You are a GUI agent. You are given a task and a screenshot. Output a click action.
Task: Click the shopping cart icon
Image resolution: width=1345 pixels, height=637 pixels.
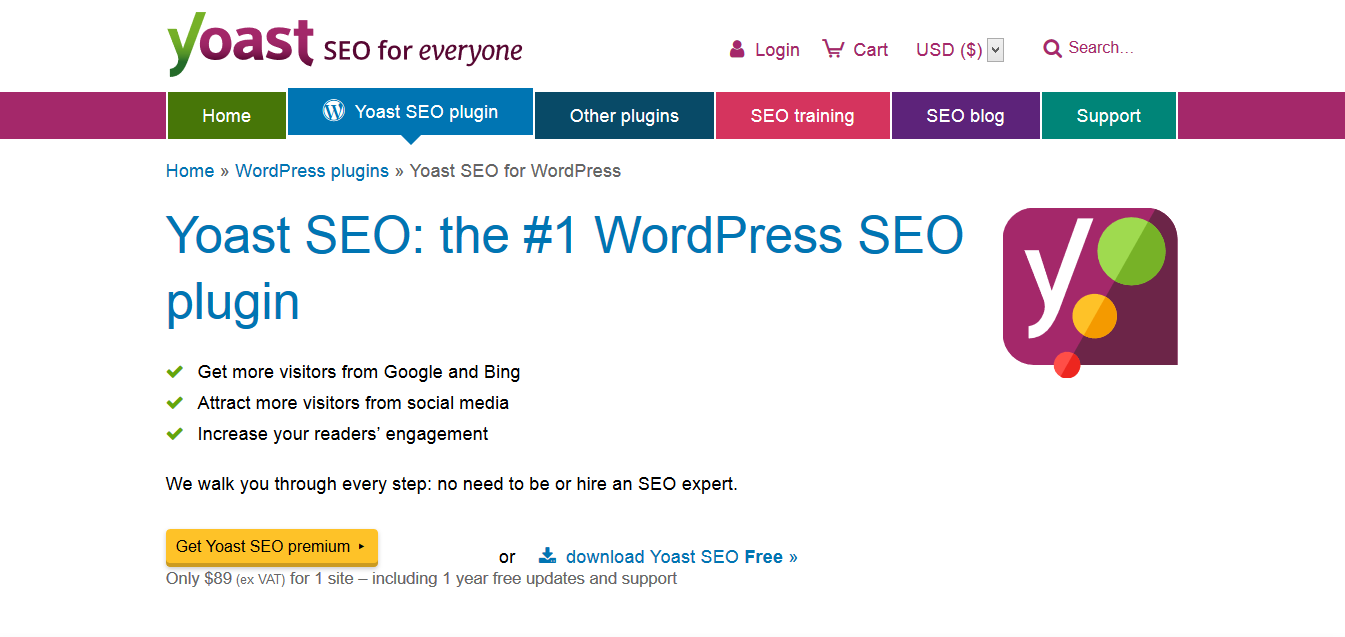click(x=833, y=48)
